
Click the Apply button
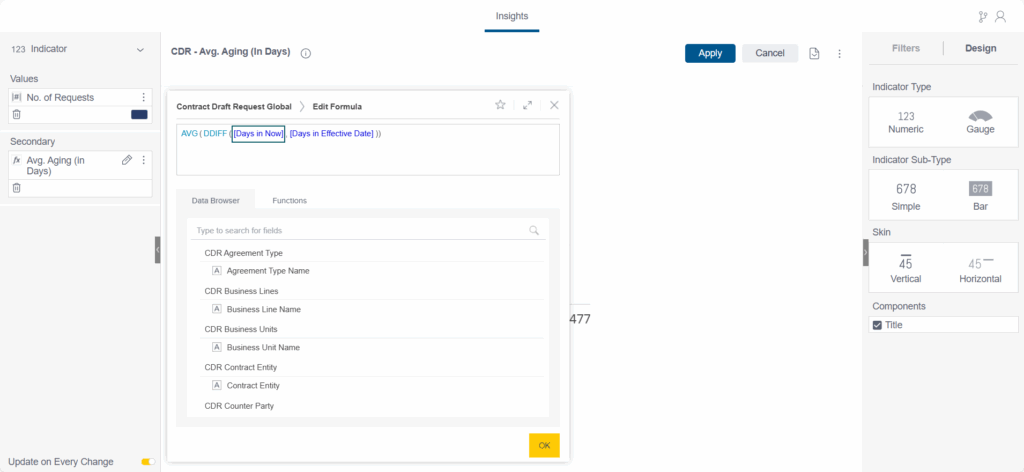[x=710, y=54]
